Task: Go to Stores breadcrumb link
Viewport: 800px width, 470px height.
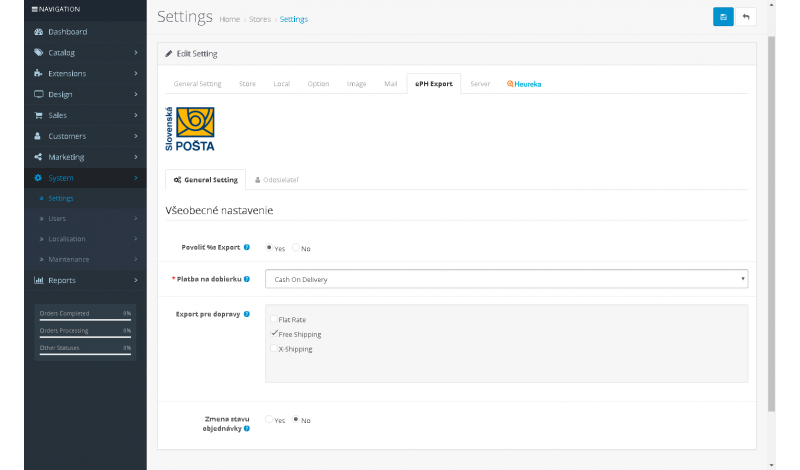Action: click(x=260, y=19)
